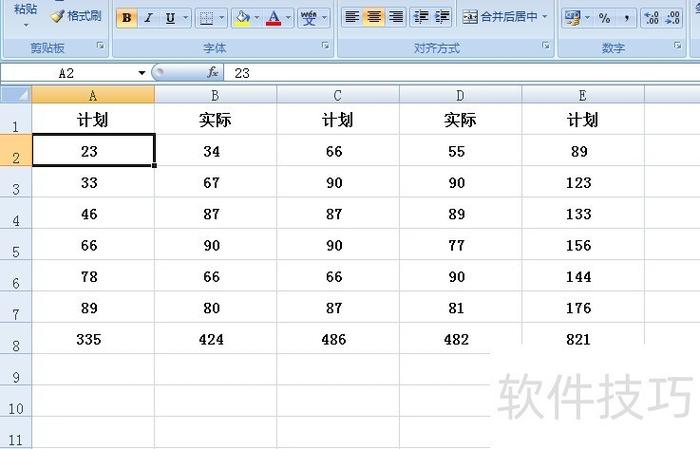Decrease decimal places

(672, 18)
